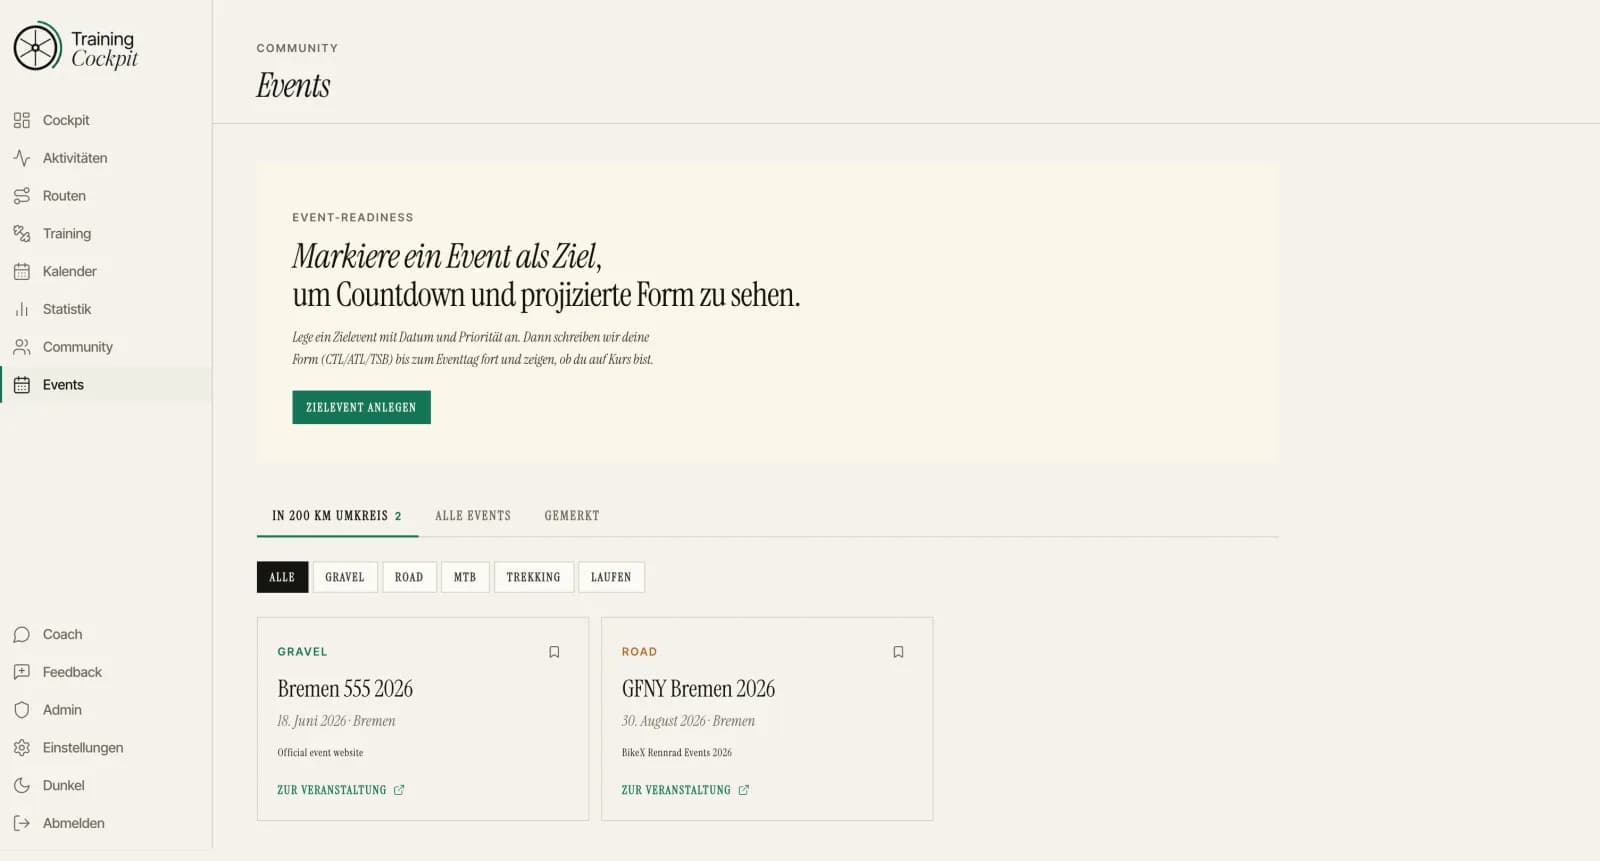The image size is (1600, 861).
Task: Switch to In 200 km Umkreis tab
Action: point(337,516)
